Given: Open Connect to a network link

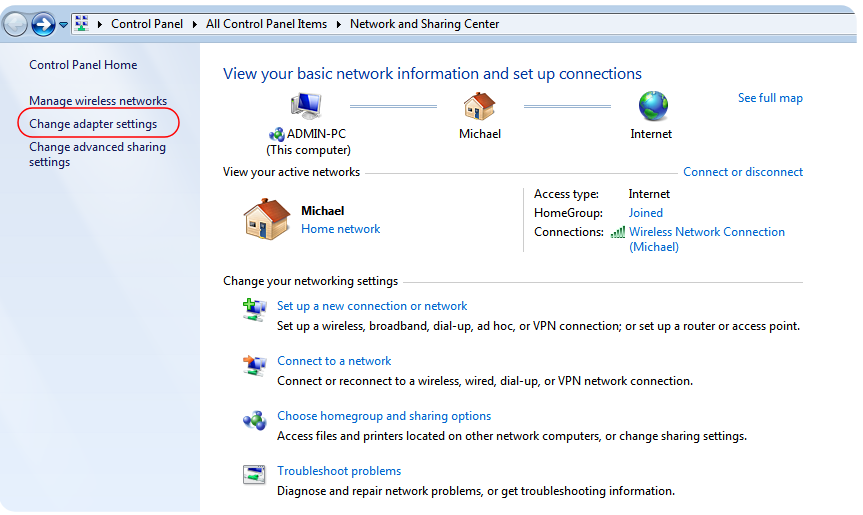Looking at the screenshot, I should click(334, 361).
